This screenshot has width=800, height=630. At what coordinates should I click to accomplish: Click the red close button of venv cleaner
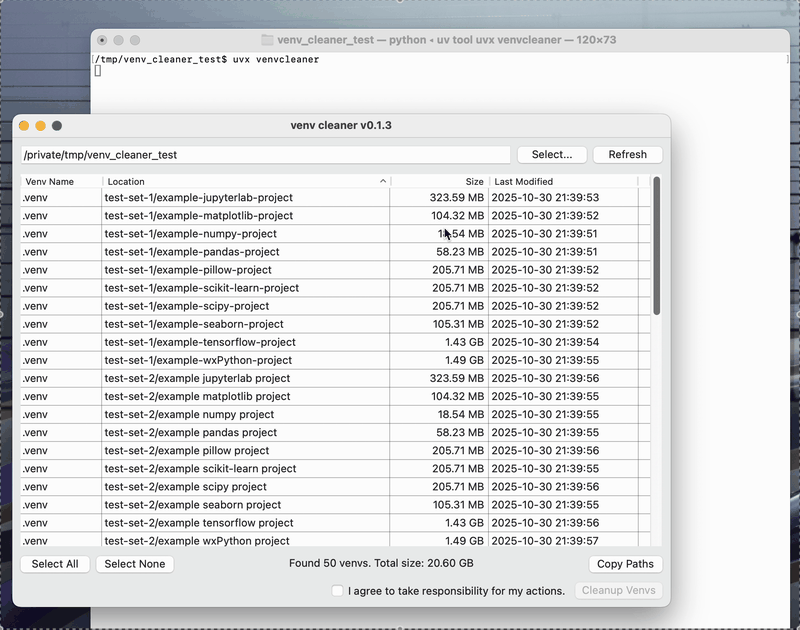point(24,126)
